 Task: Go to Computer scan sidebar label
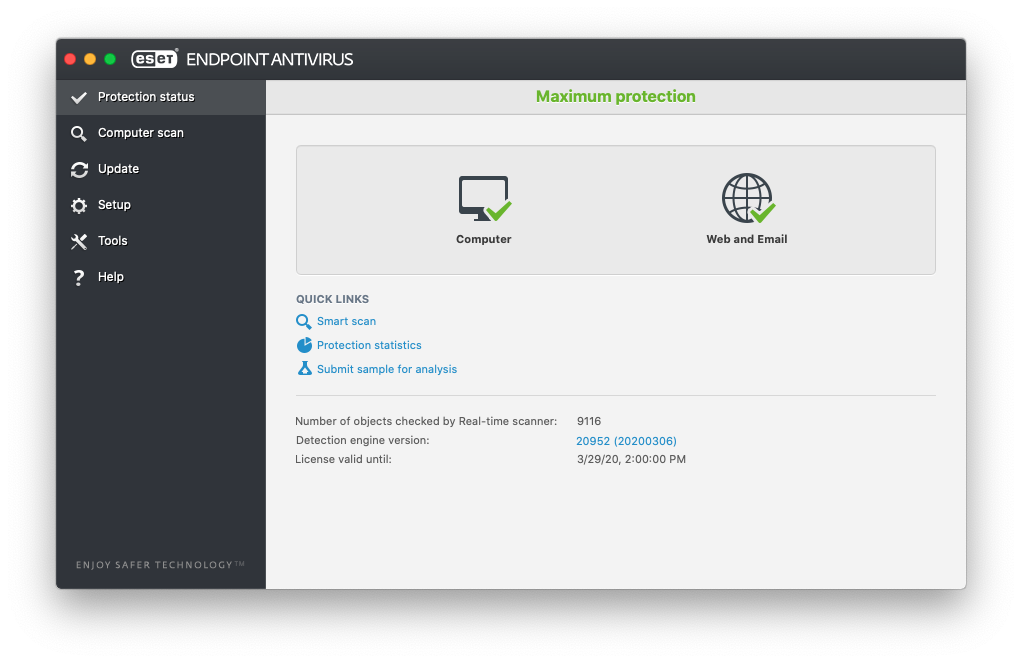click(141, 133)
